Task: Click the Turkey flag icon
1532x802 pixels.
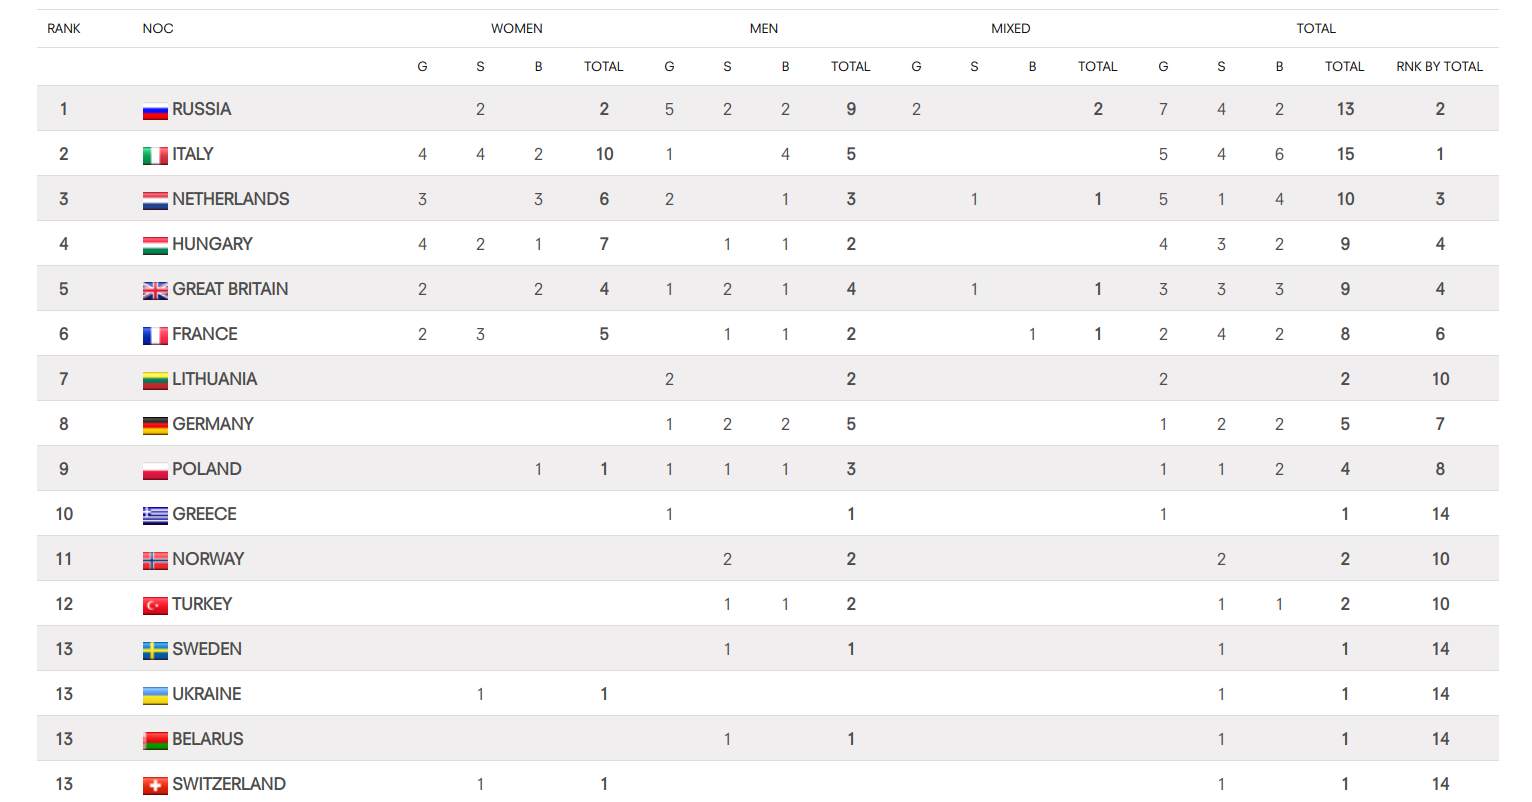Action: pyautogui.click(x=155, y=606)
